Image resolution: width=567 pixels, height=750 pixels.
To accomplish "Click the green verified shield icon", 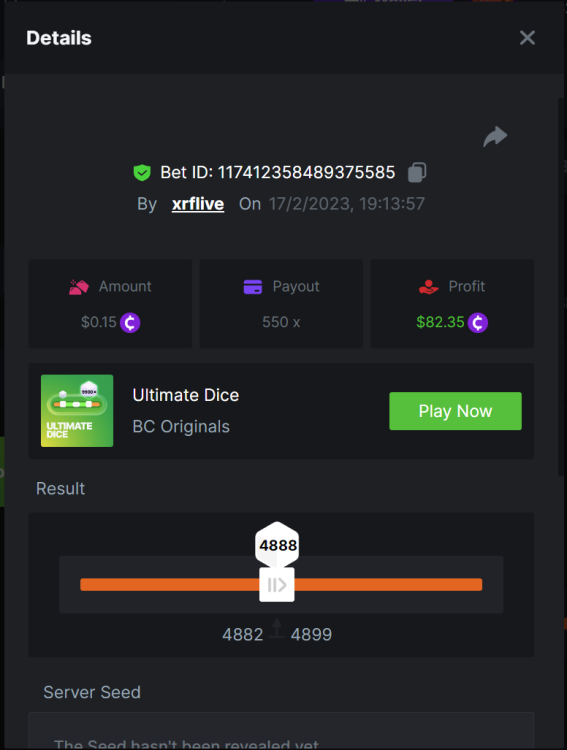I will pyautogui.click(x=142, y=172).
